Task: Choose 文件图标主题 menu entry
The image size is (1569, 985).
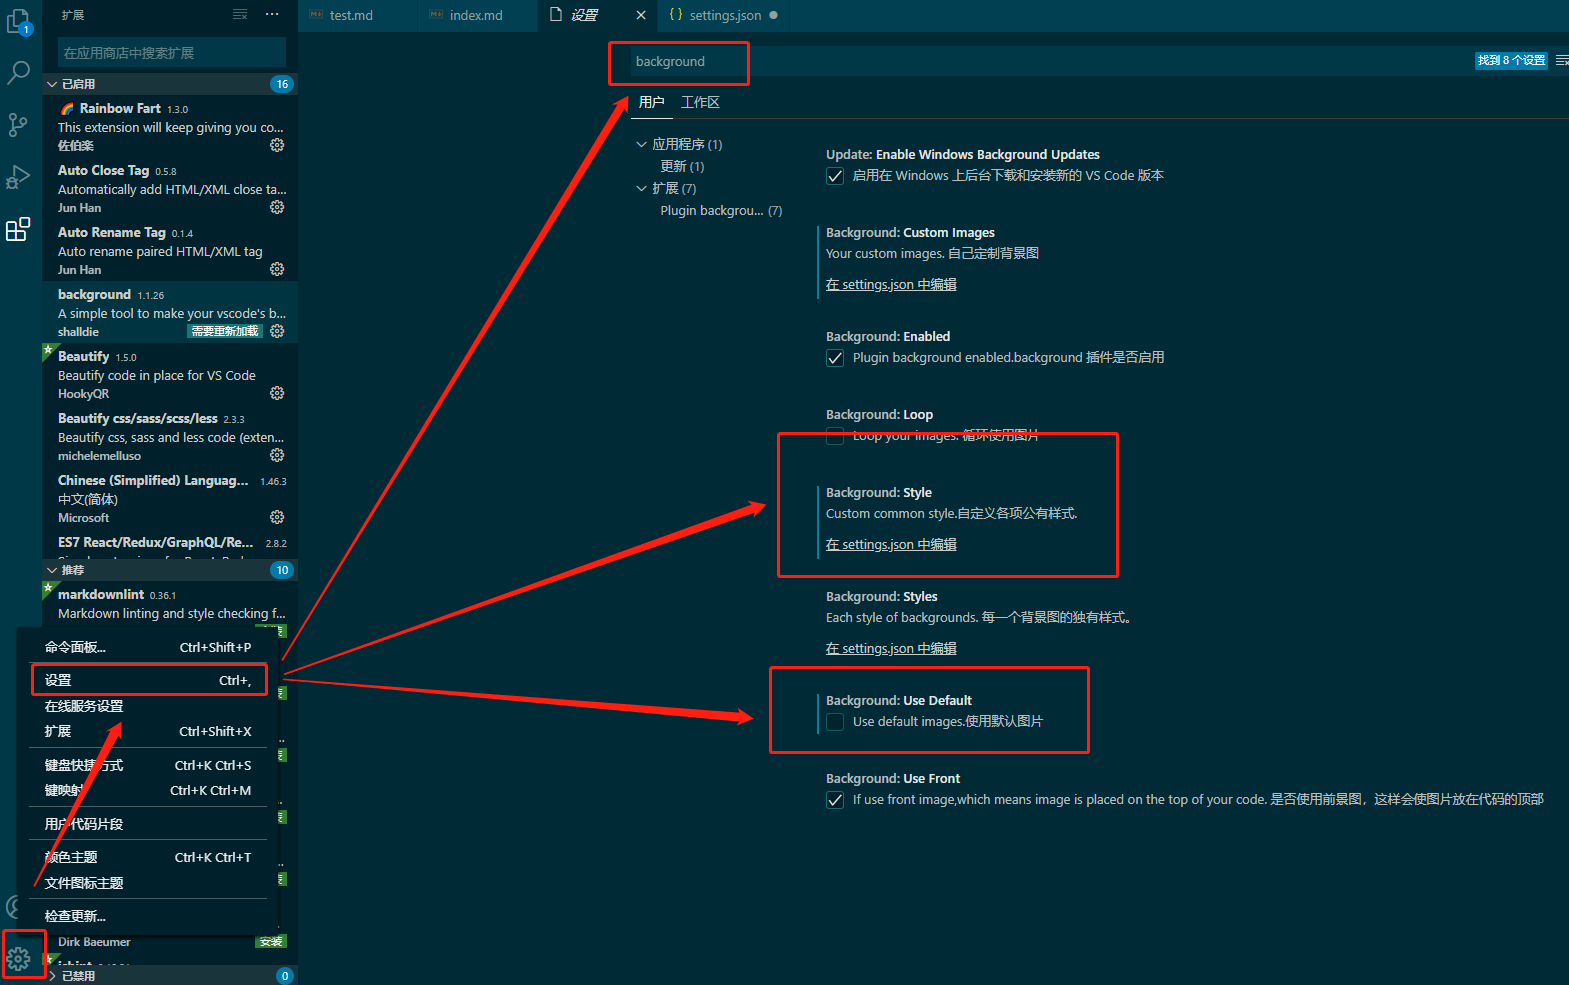Action: point(148,883)
